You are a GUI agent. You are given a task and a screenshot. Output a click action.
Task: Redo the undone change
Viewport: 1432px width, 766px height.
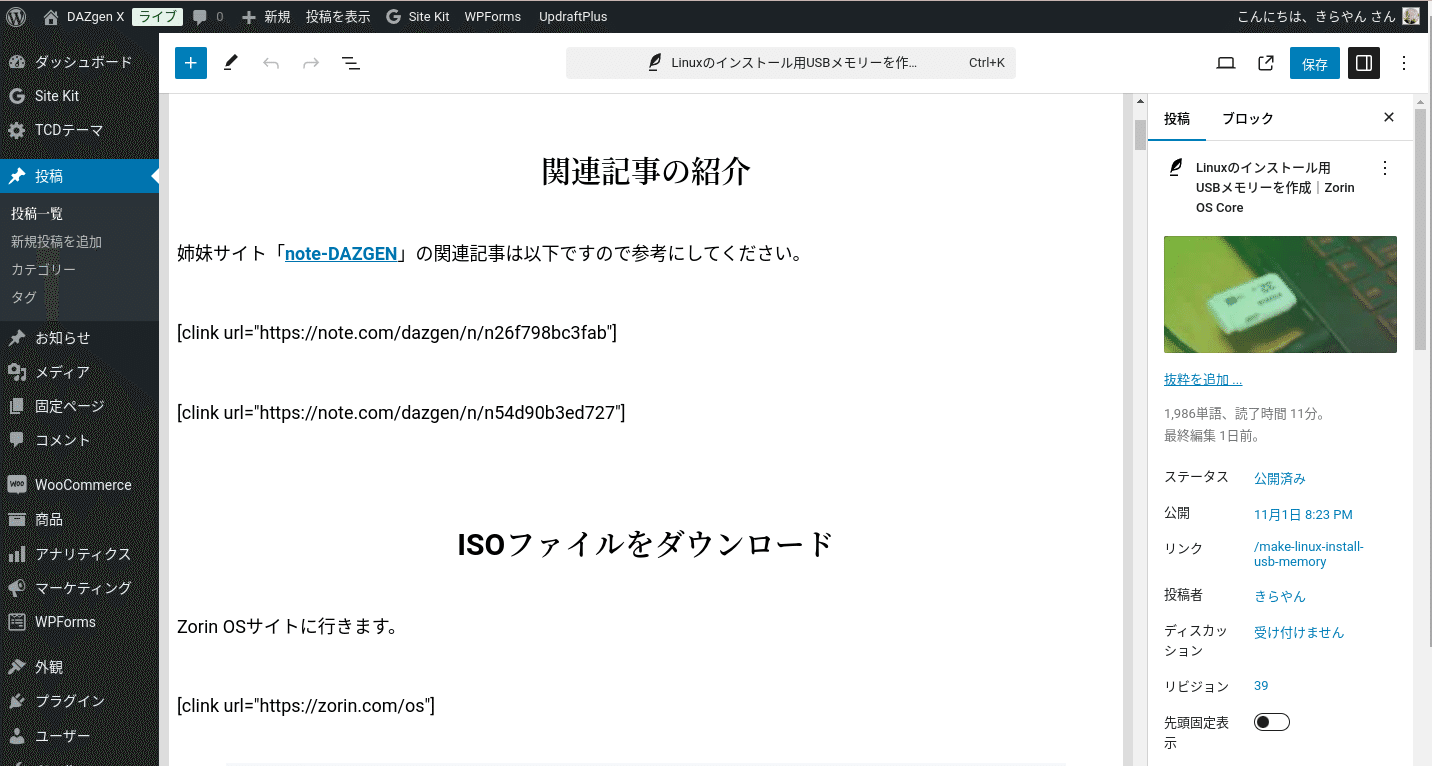click(x=310, y=62)
